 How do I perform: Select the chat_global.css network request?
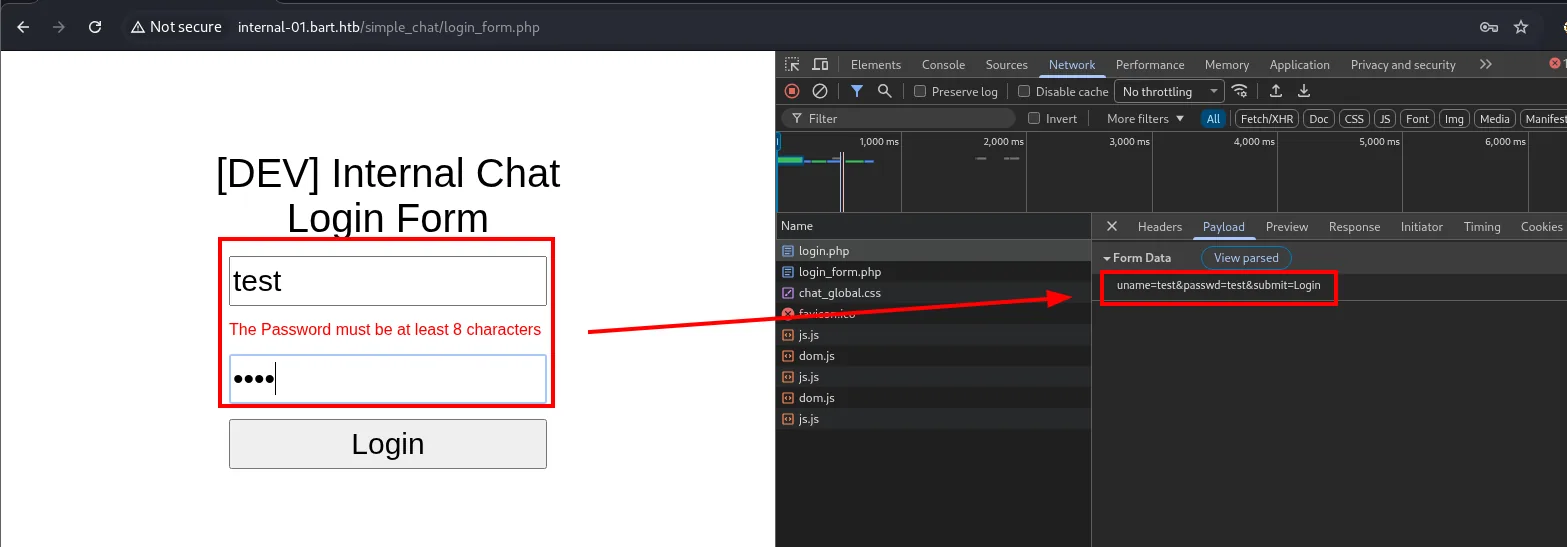coord(933,293)
